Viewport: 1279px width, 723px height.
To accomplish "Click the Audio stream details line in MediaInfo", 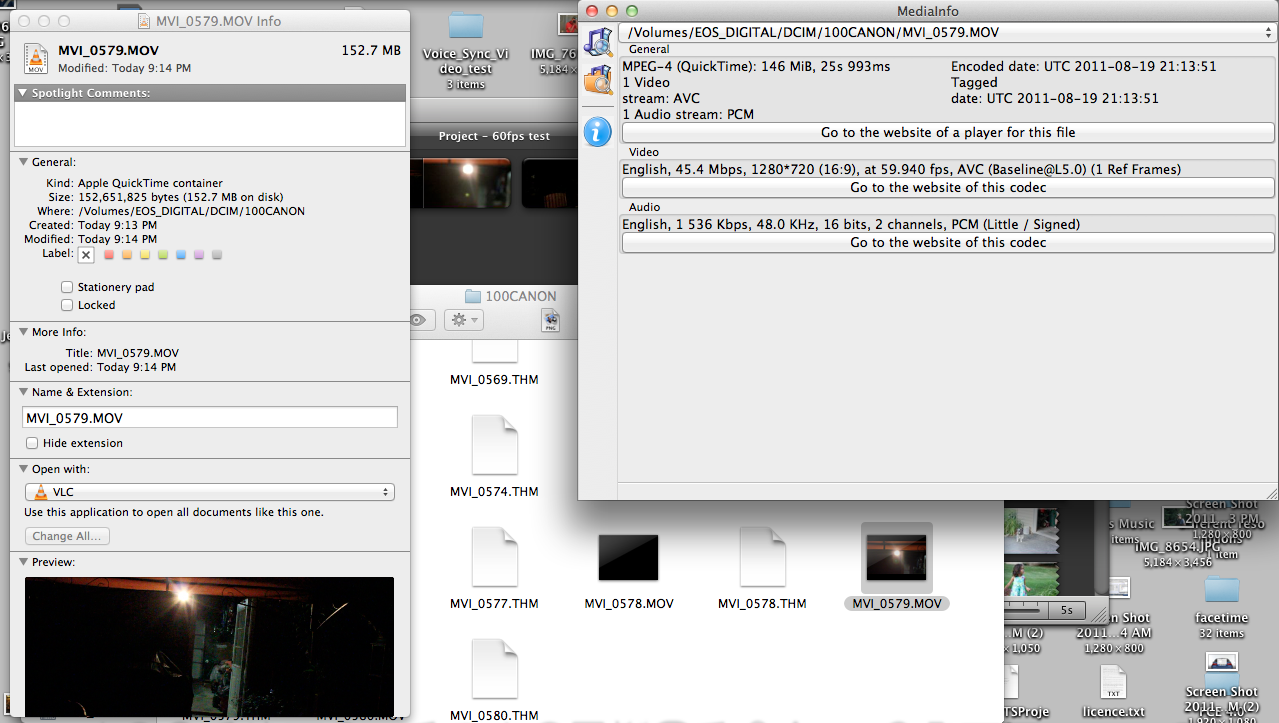I will point(851,225).
